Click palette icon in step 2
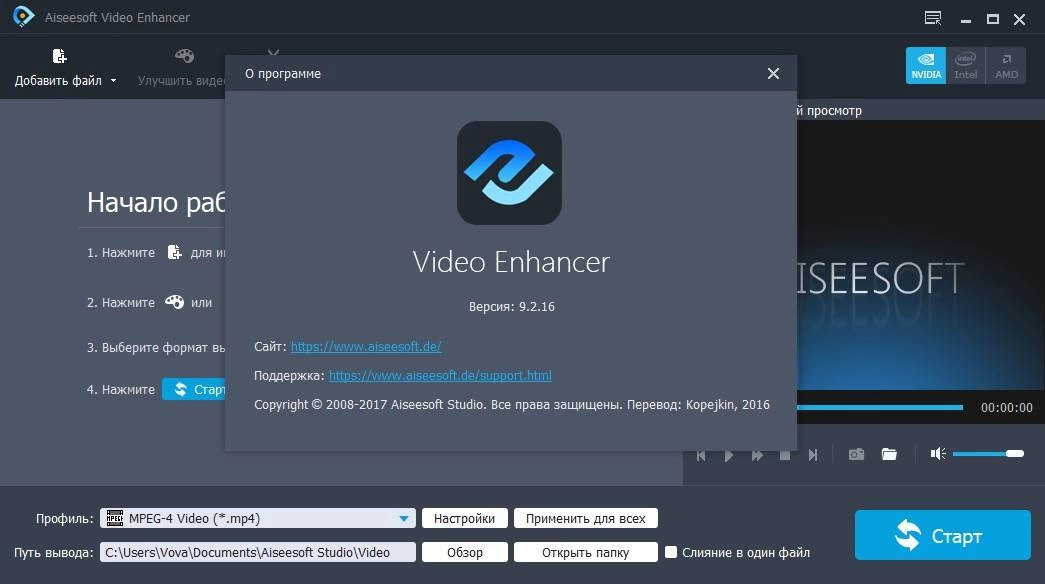1045x584 pixels. pyautogui.click(x=174, y=302)
